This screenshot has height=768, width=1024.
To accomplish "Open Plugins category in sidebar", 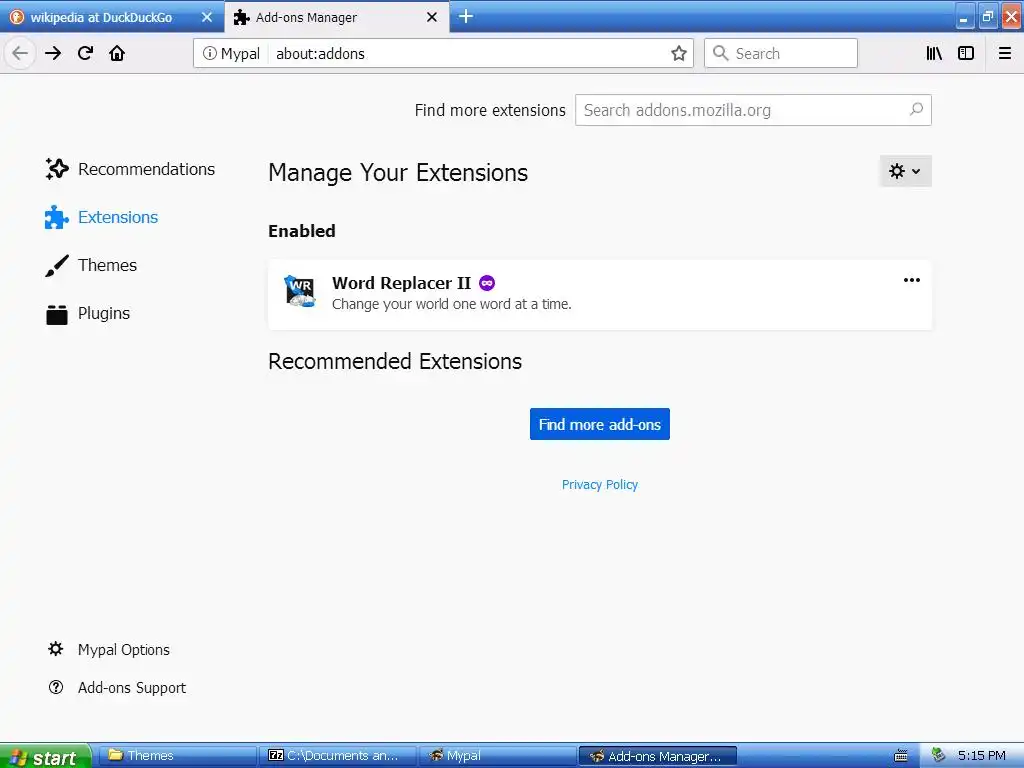I will click(x=88, y=313).
